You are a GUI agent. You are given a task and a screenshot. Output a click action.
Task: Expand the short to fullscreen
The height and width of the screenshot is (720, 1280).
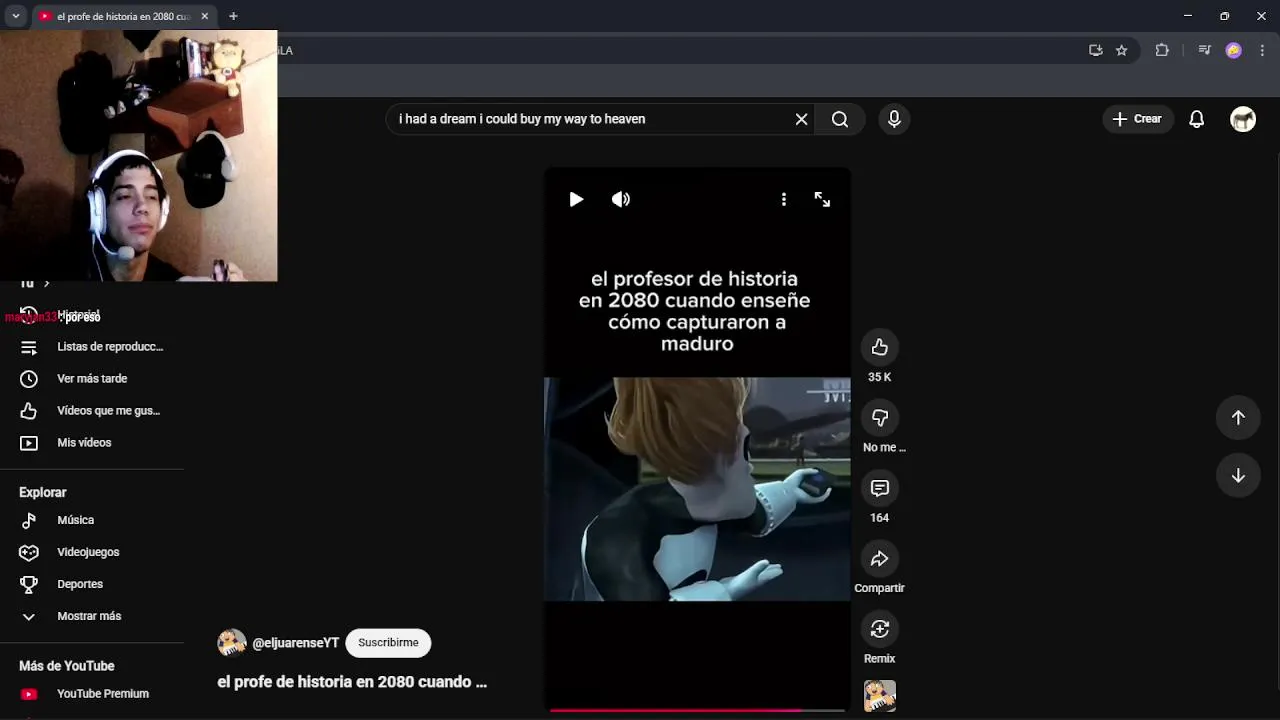(x=822, y=199)
